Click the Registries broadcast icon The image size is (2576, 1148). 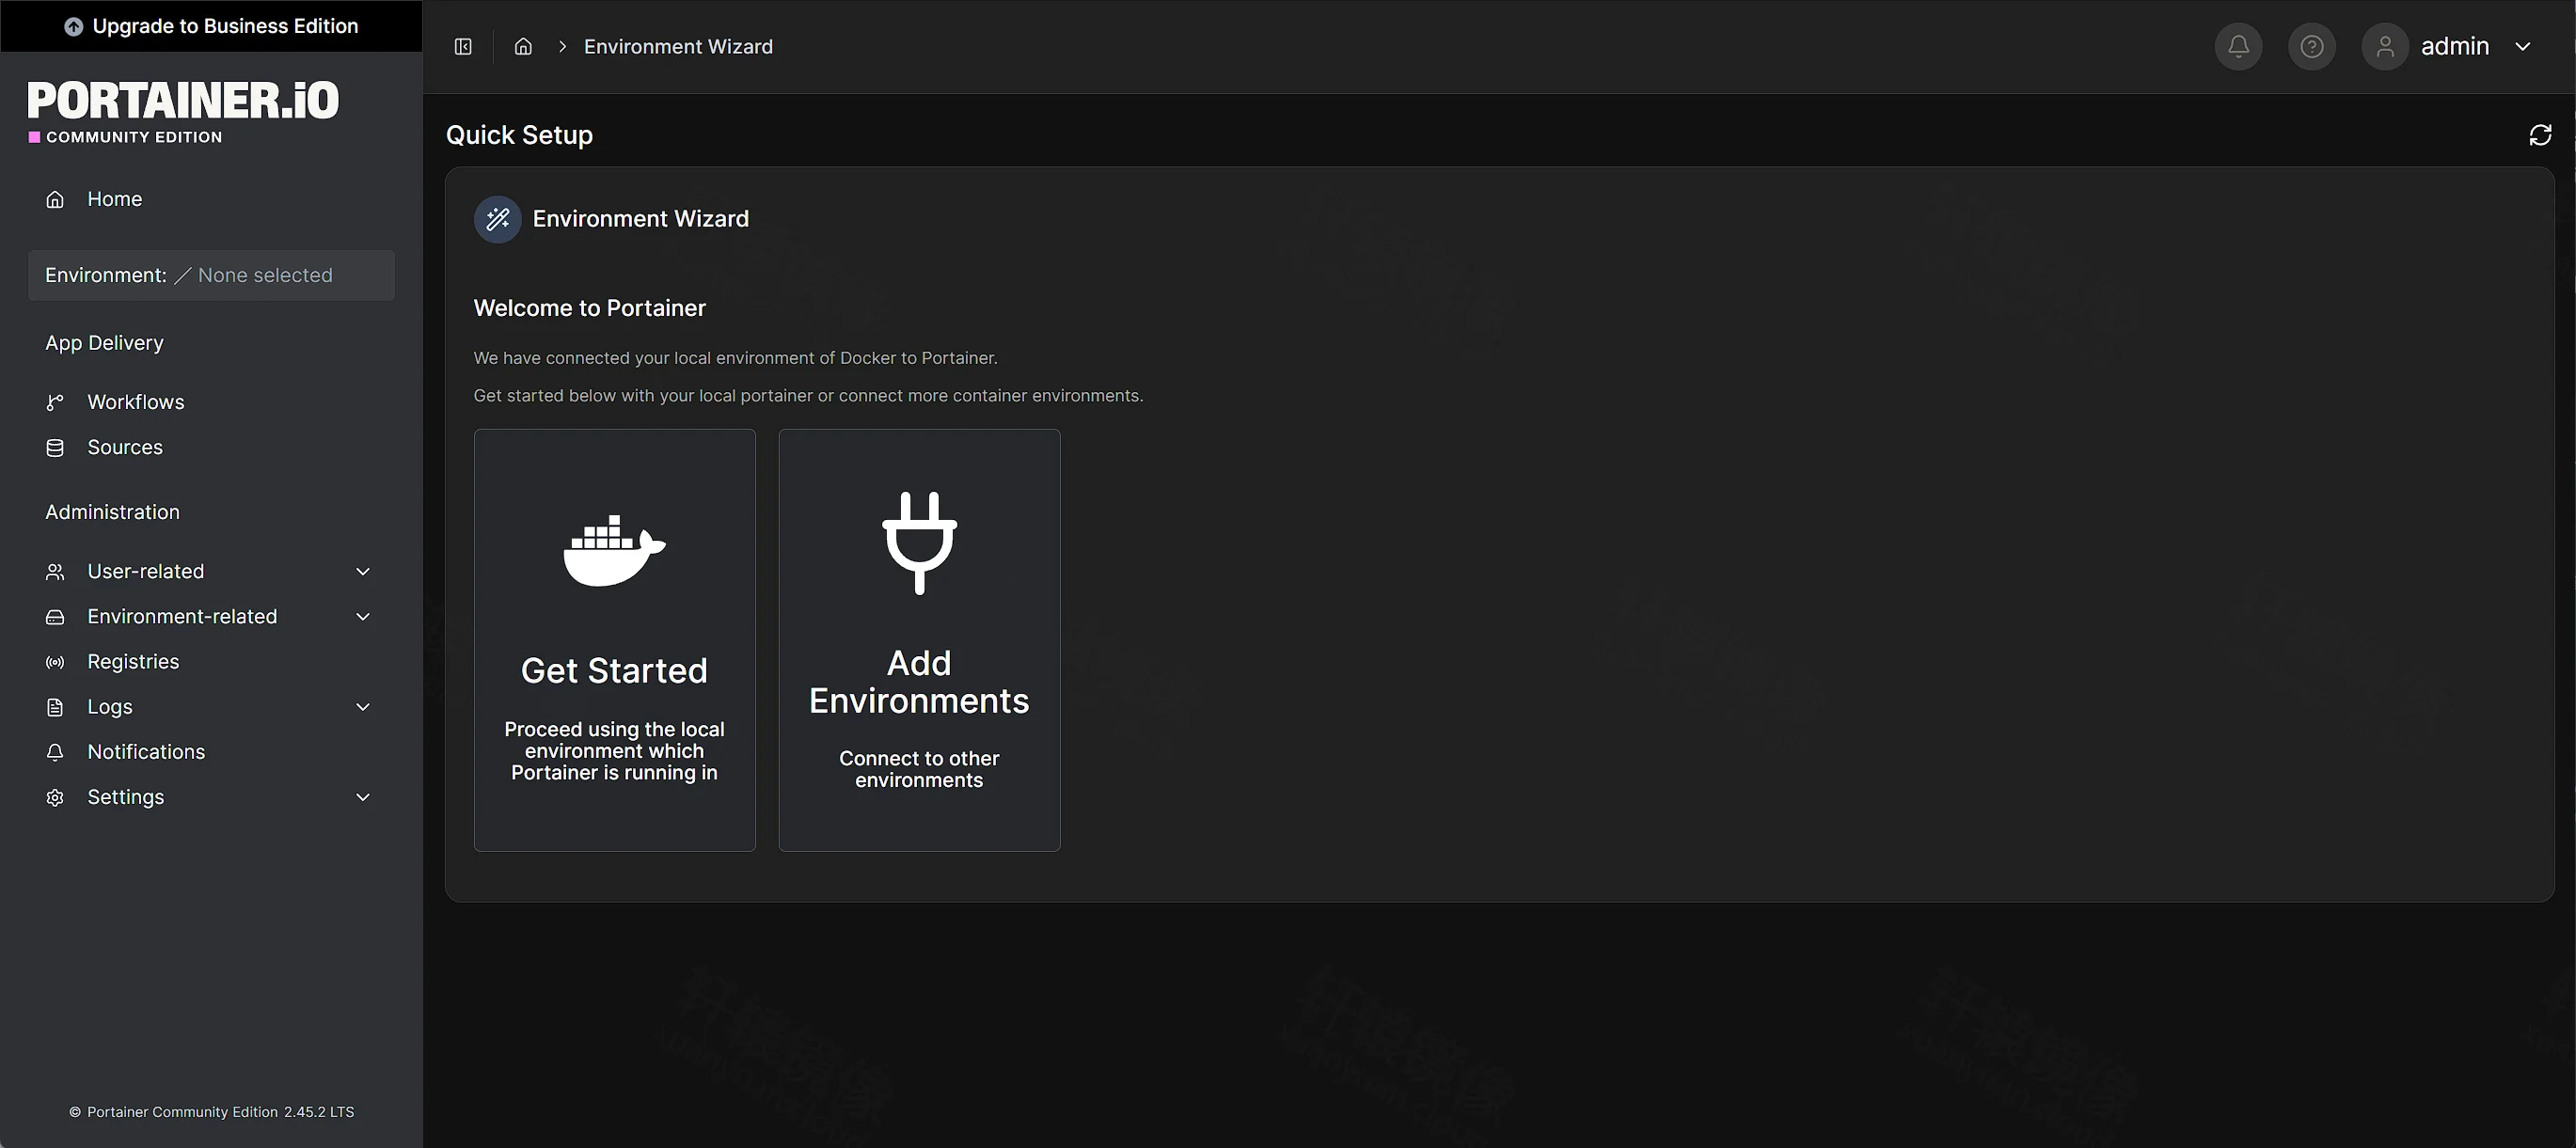point(55,662)
